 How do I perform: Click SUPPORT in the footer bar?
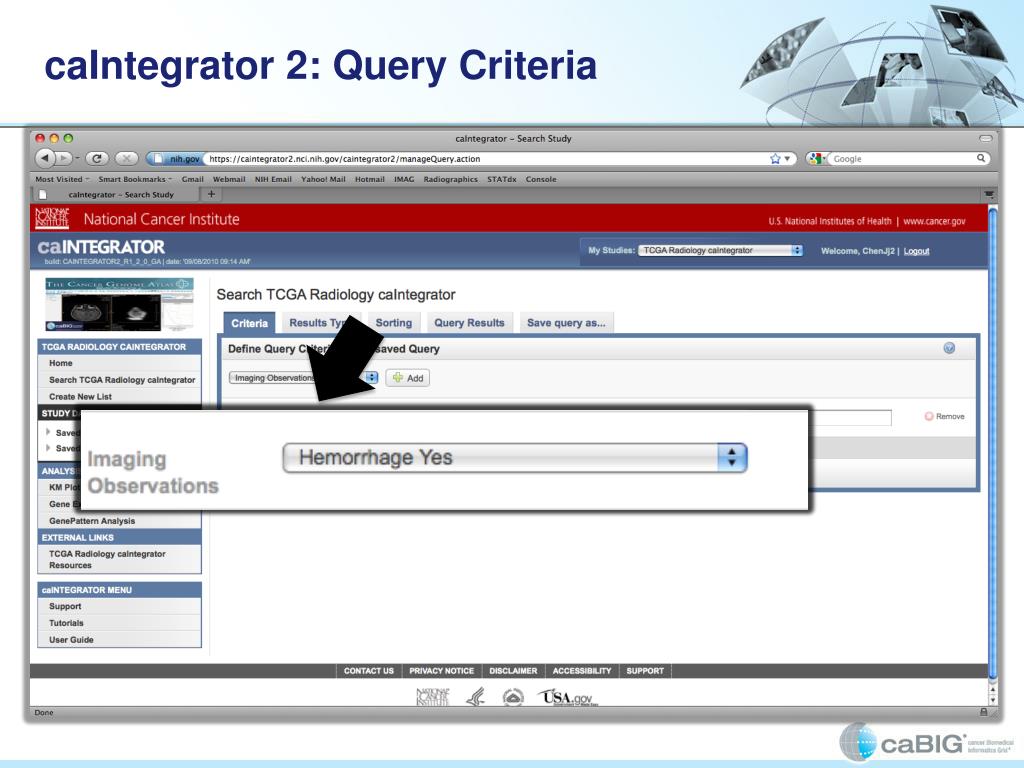645,671
